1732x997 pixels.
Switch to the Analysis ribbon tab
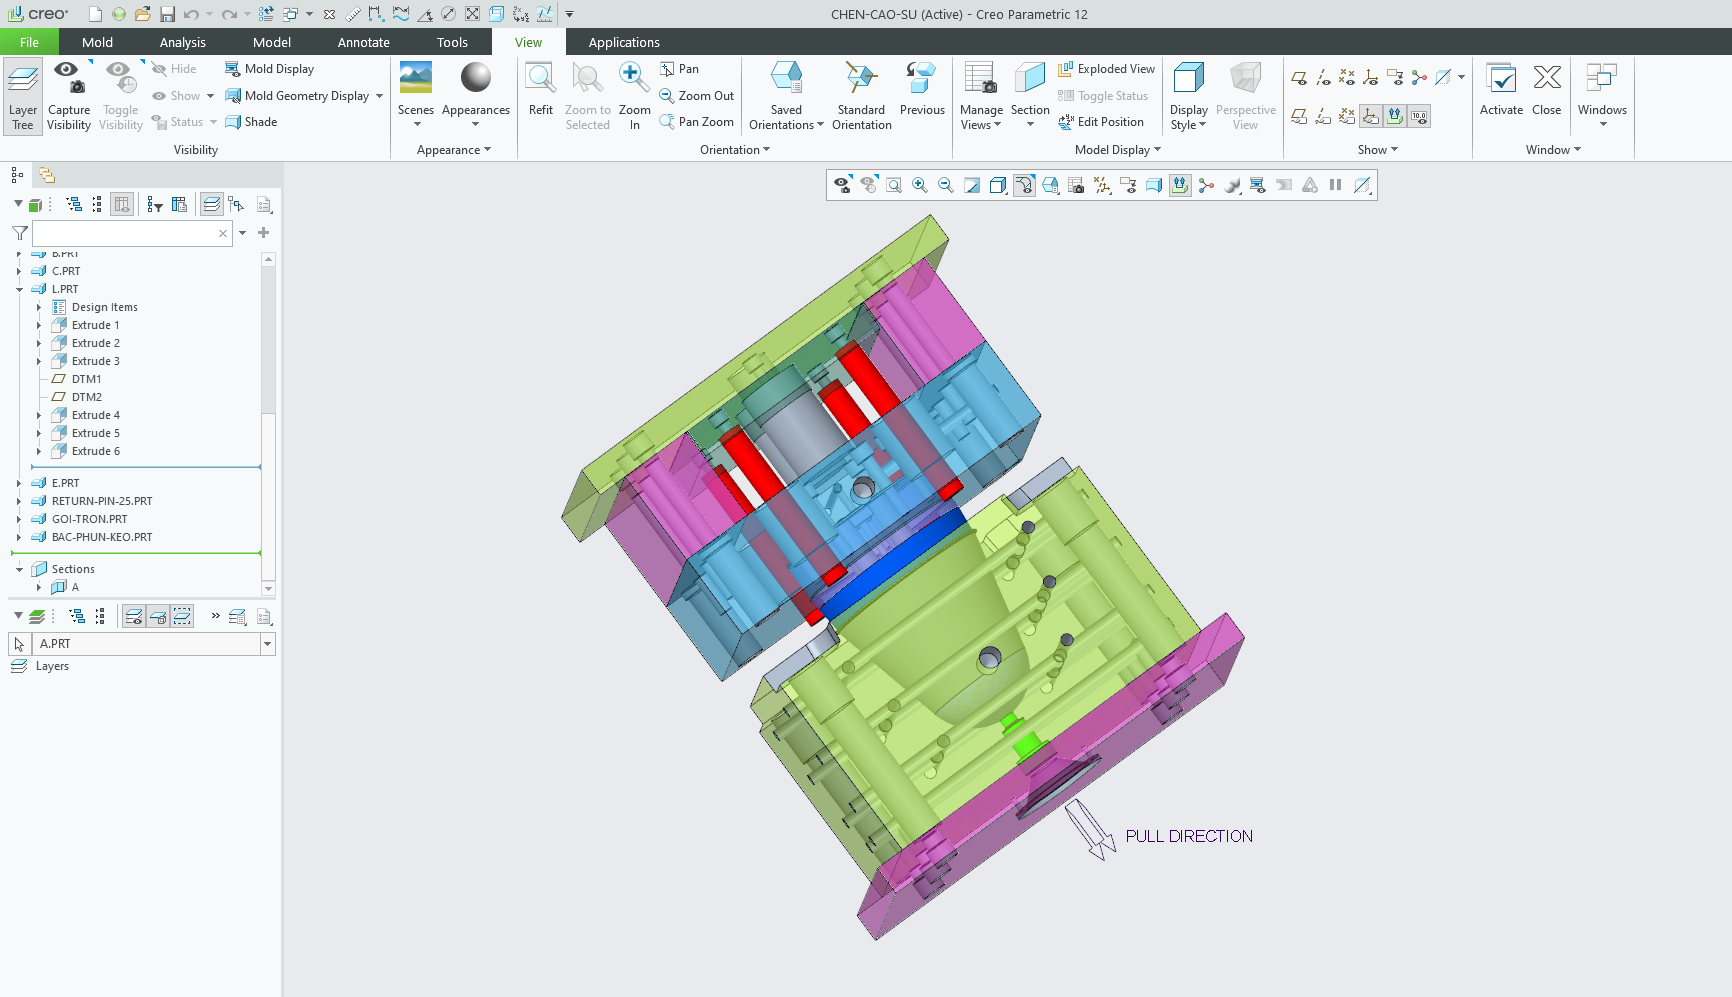point(182,42)
